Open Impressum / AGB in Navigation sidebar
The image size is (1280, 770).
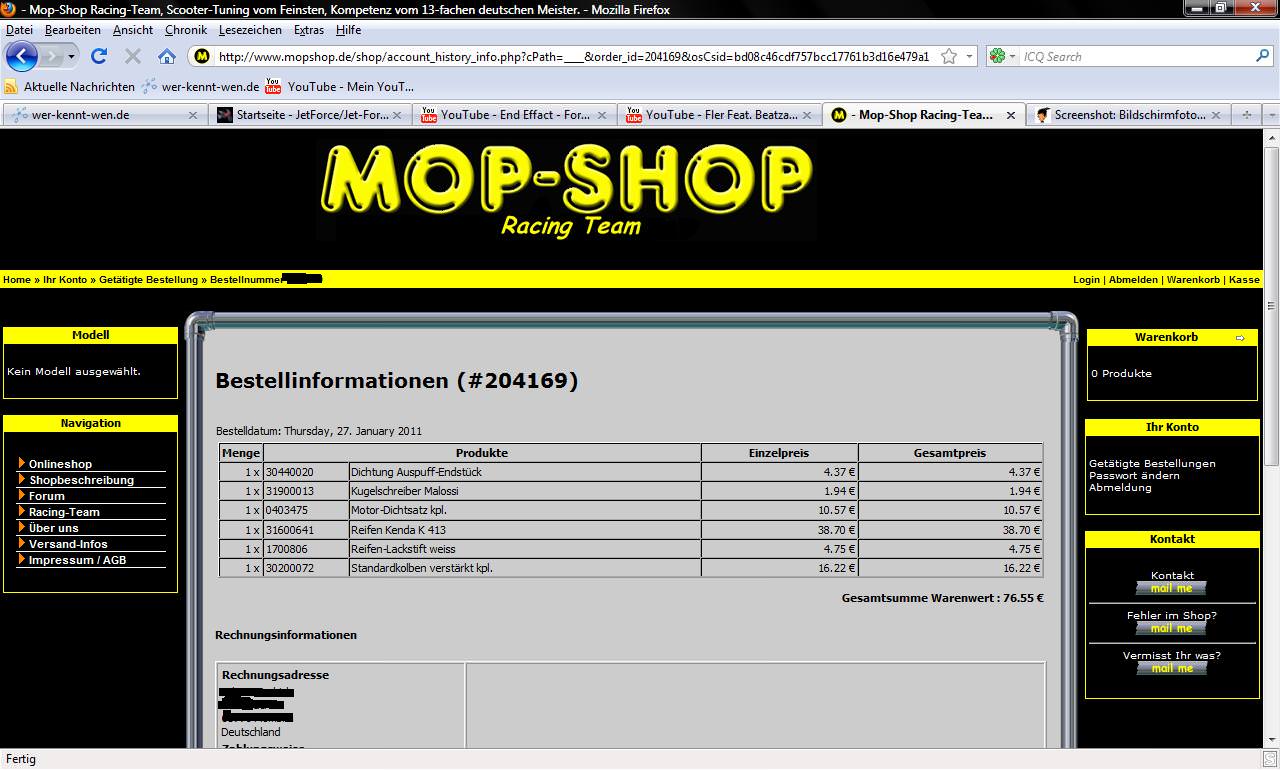click(x=77, y=560)
